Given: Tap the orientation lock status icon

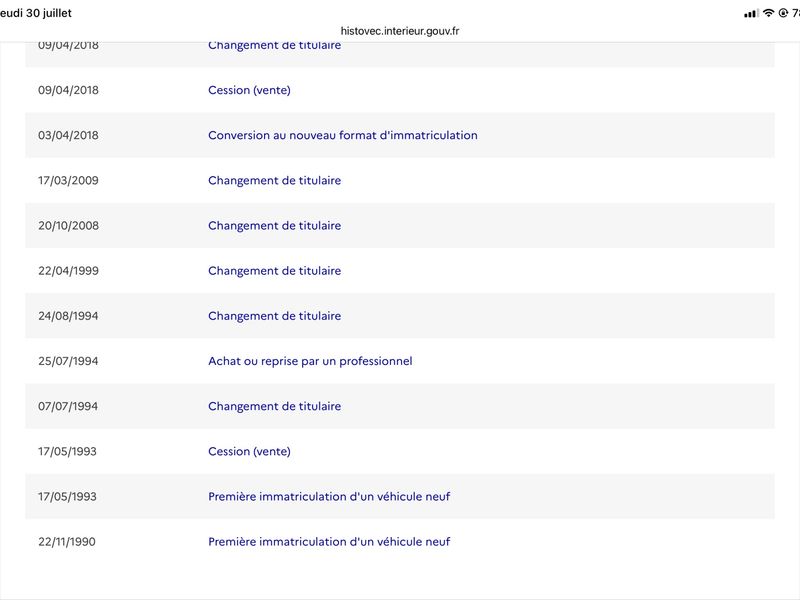Looking at the screenshot, I should (x=783, y=13).
